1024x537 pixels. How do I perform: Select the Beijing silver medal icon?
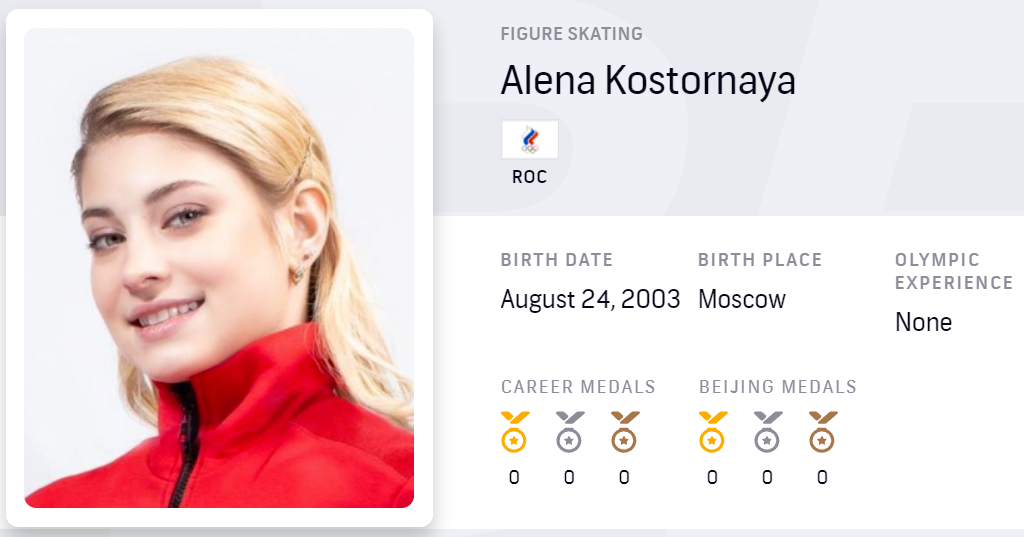click(x=767, y=432)
